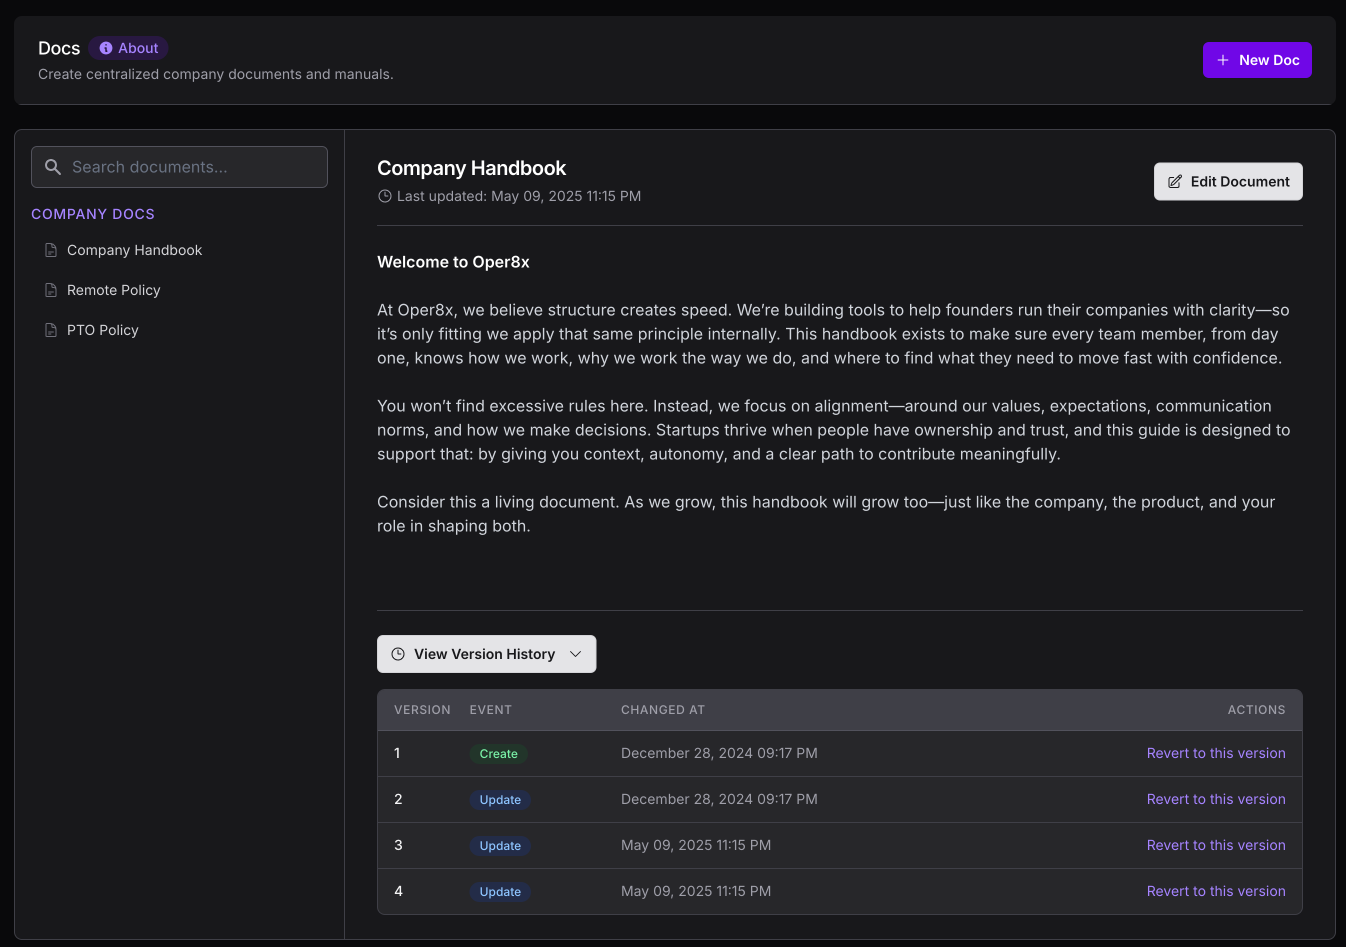Create a new doc with New Doc
Image resolution: width=1346 pixels, height=947 pixels.
pos(1257,60)
